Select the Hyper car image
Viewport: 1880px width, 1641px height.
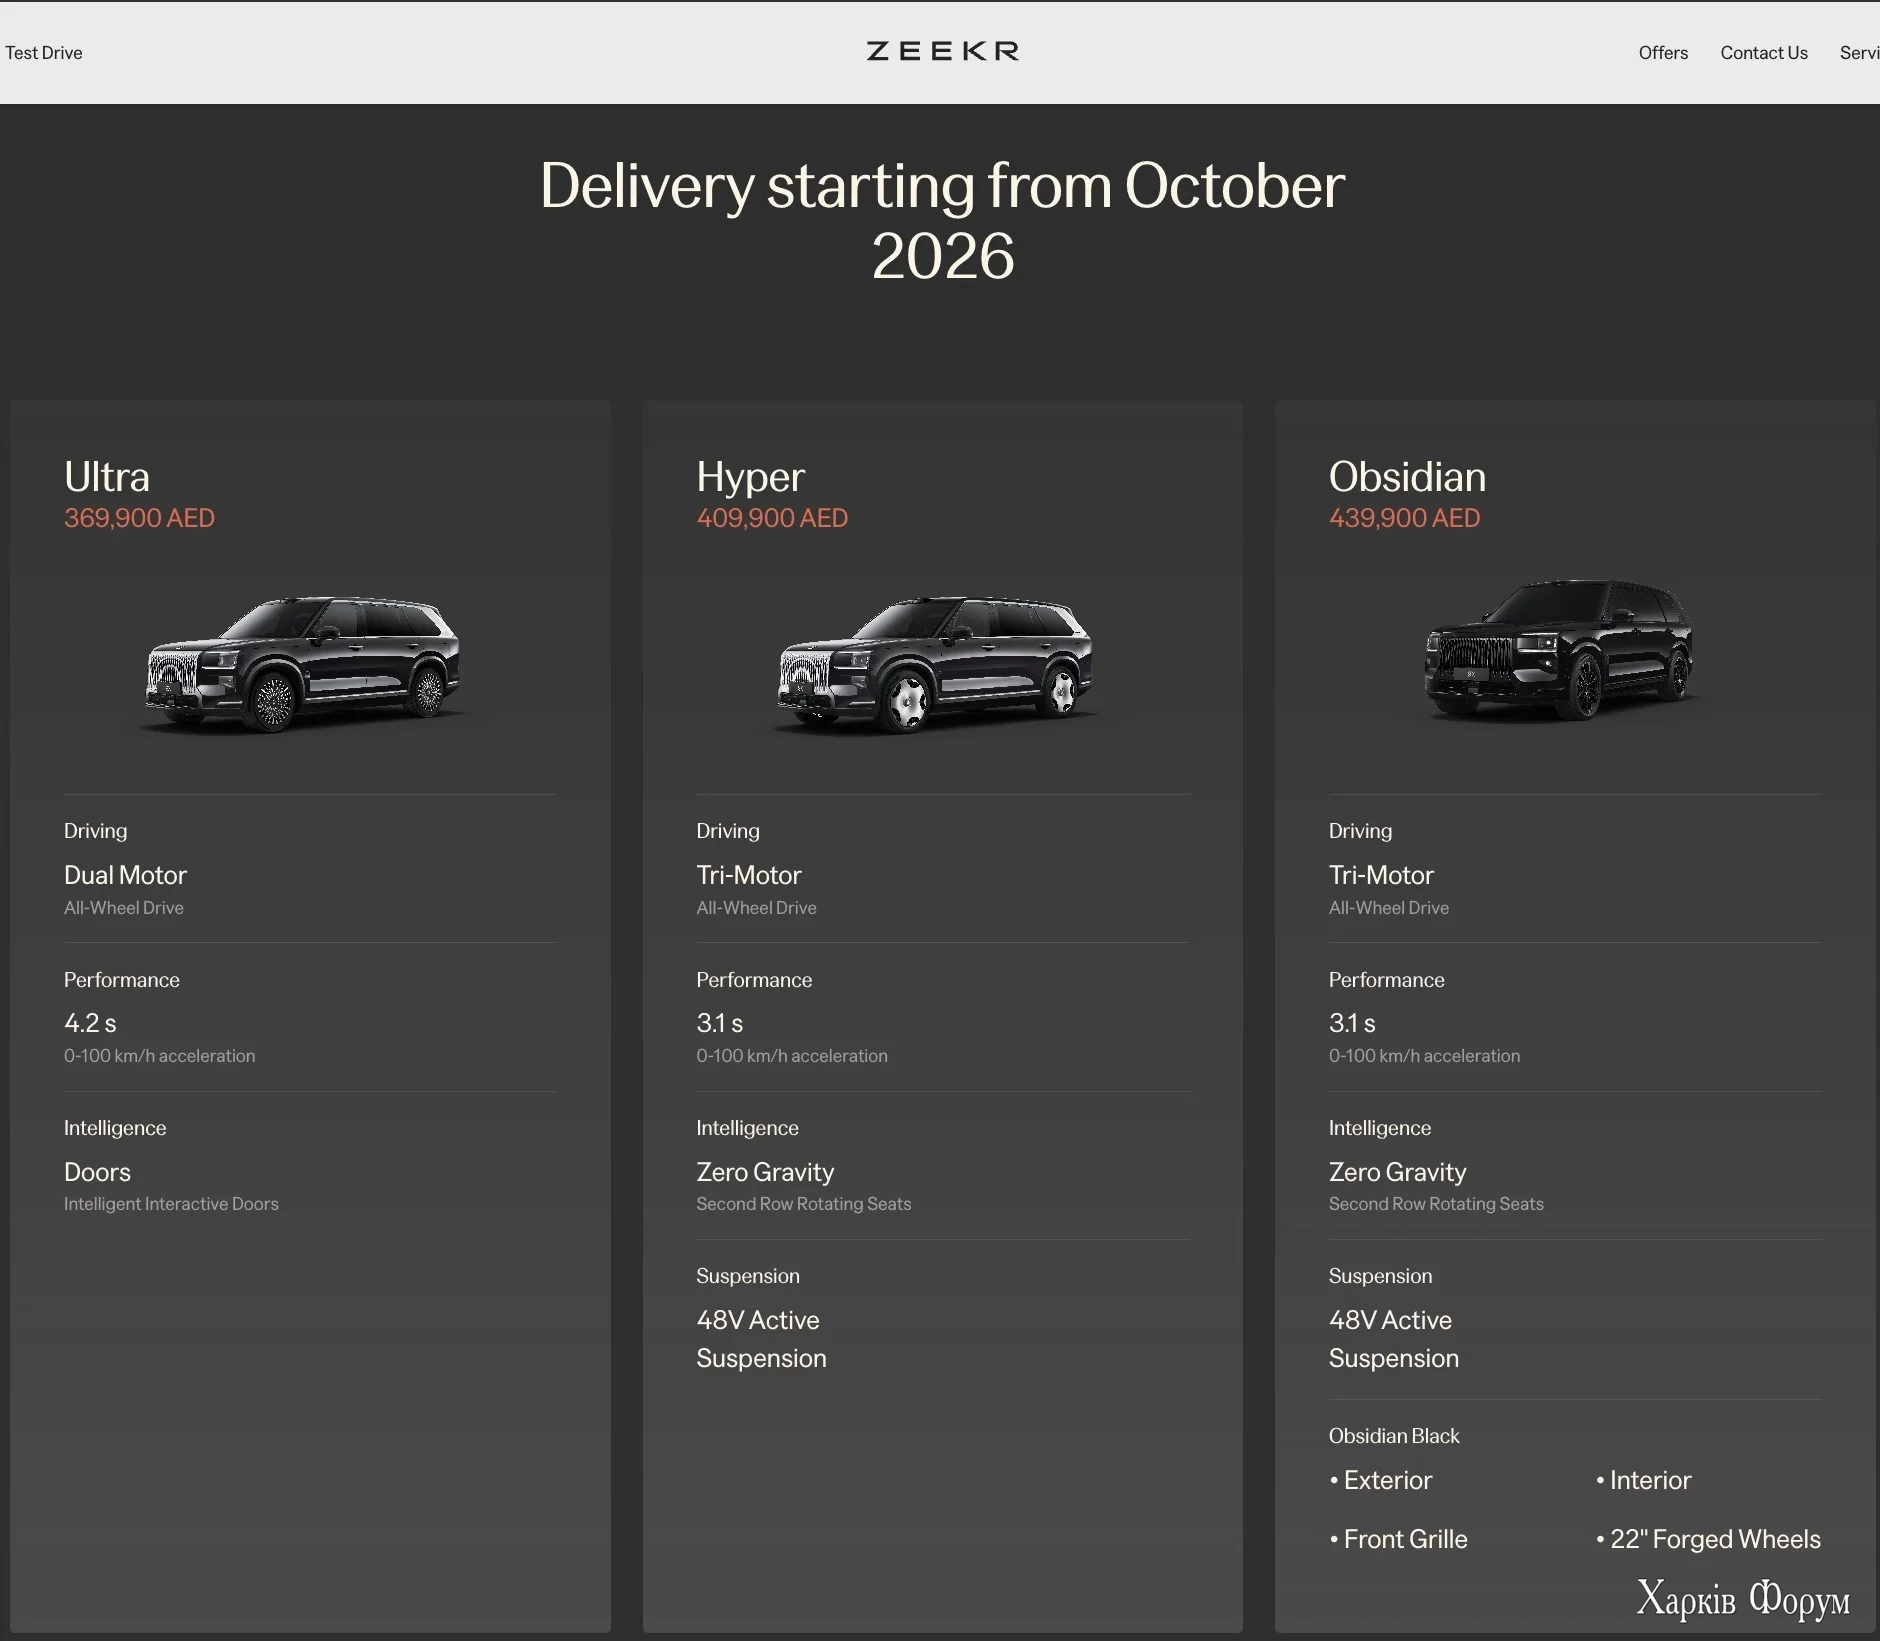(x=936, y=664)
